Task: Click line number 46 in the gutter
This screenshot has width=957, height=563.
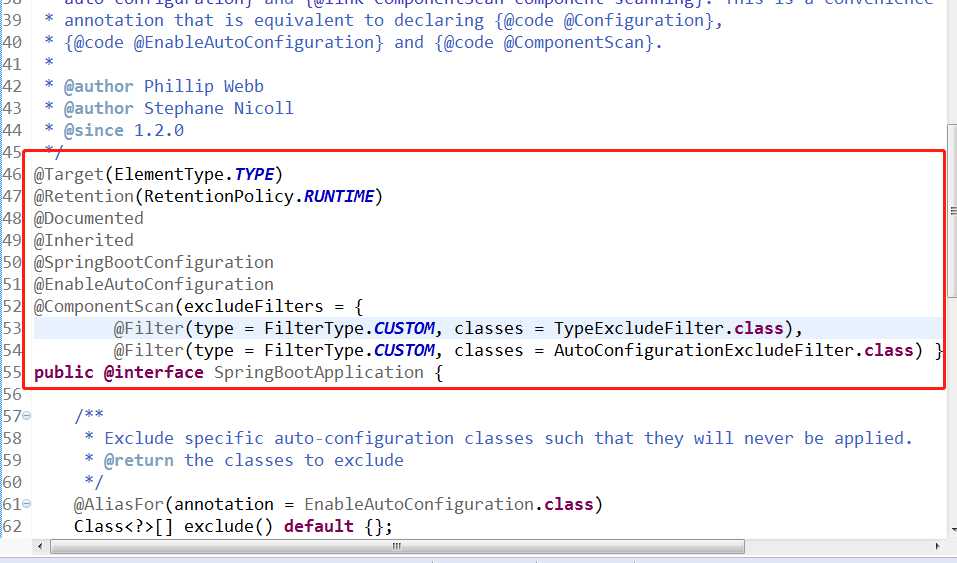Action: coord(12,175)
